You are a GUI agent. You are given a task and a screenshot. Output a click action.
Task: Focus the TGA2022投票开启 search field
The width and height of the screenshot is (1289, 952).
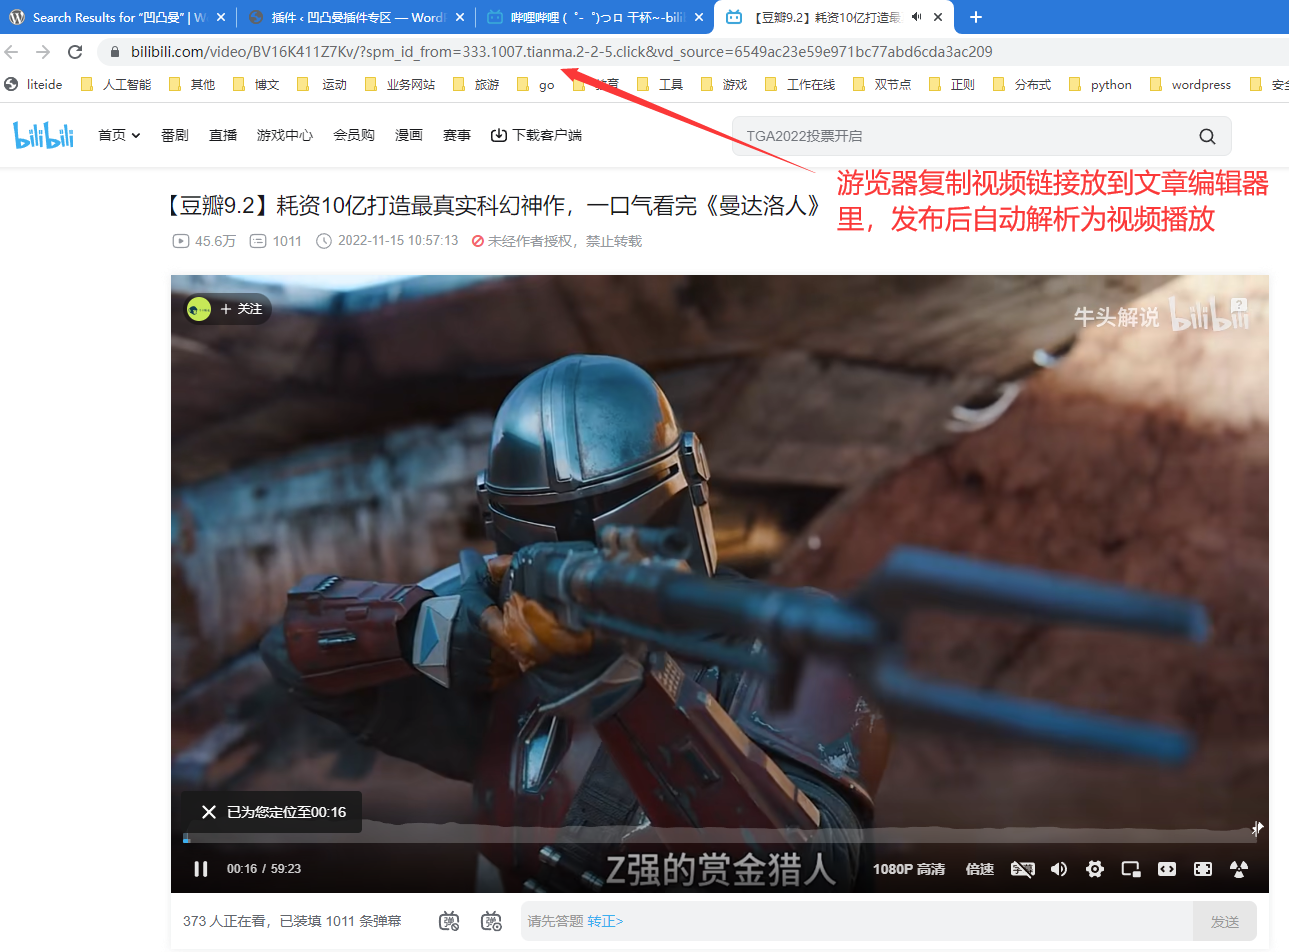pos(960,136)
